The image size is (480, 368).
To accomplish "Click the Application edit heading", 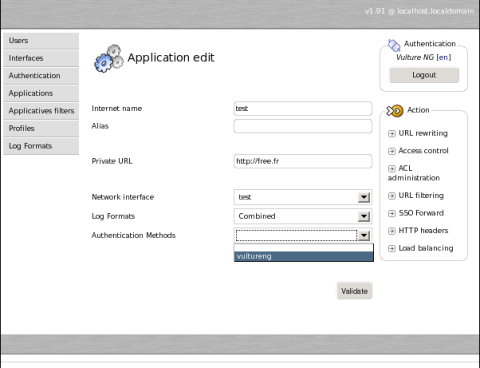I will pyautogui.click(x=171, y=58).
